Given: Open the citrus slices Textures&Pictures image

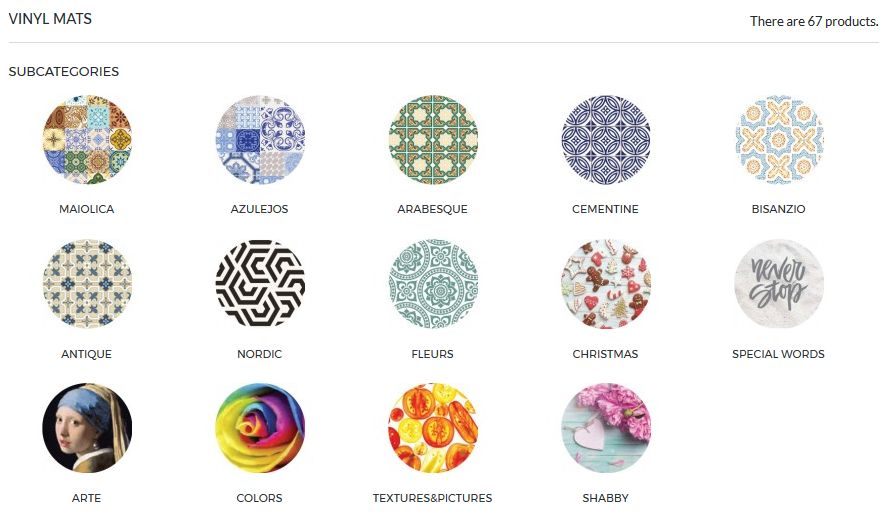Looking at the screenshot, I should [x=433, y=428].
